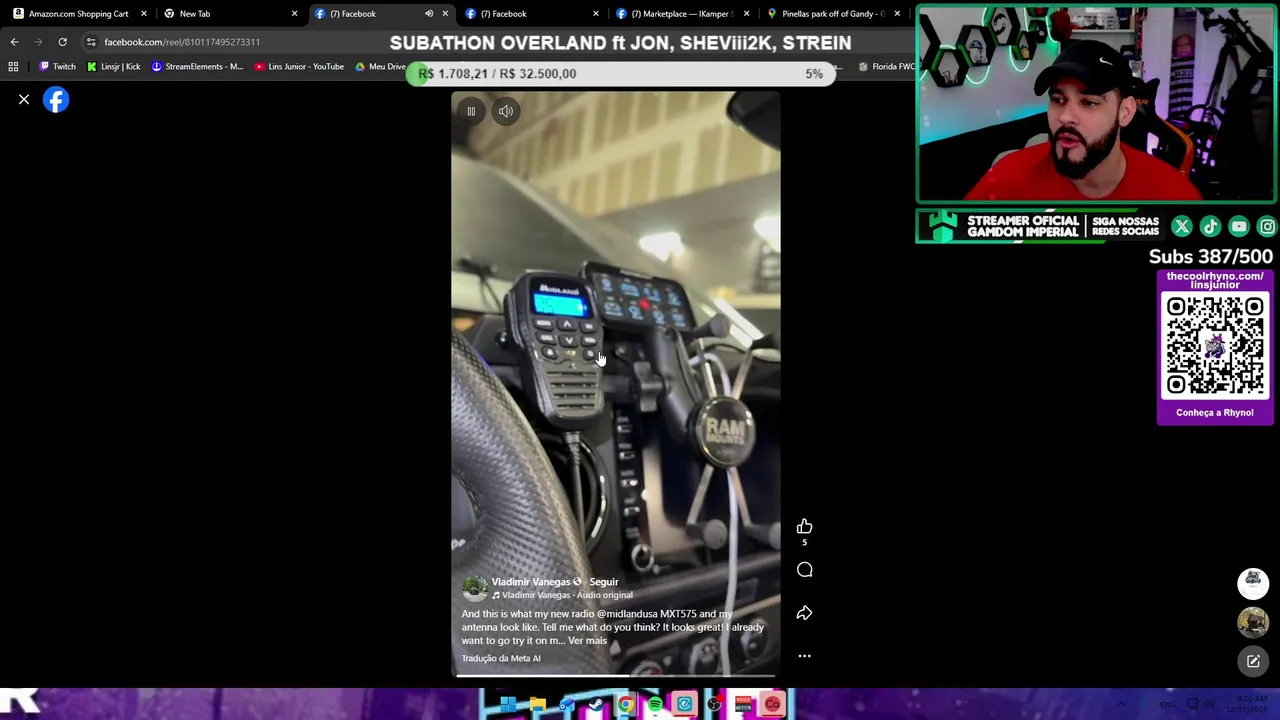Open Spotify from the taskbar
This screenshot has width=1280, height=720.
(655, 705)
